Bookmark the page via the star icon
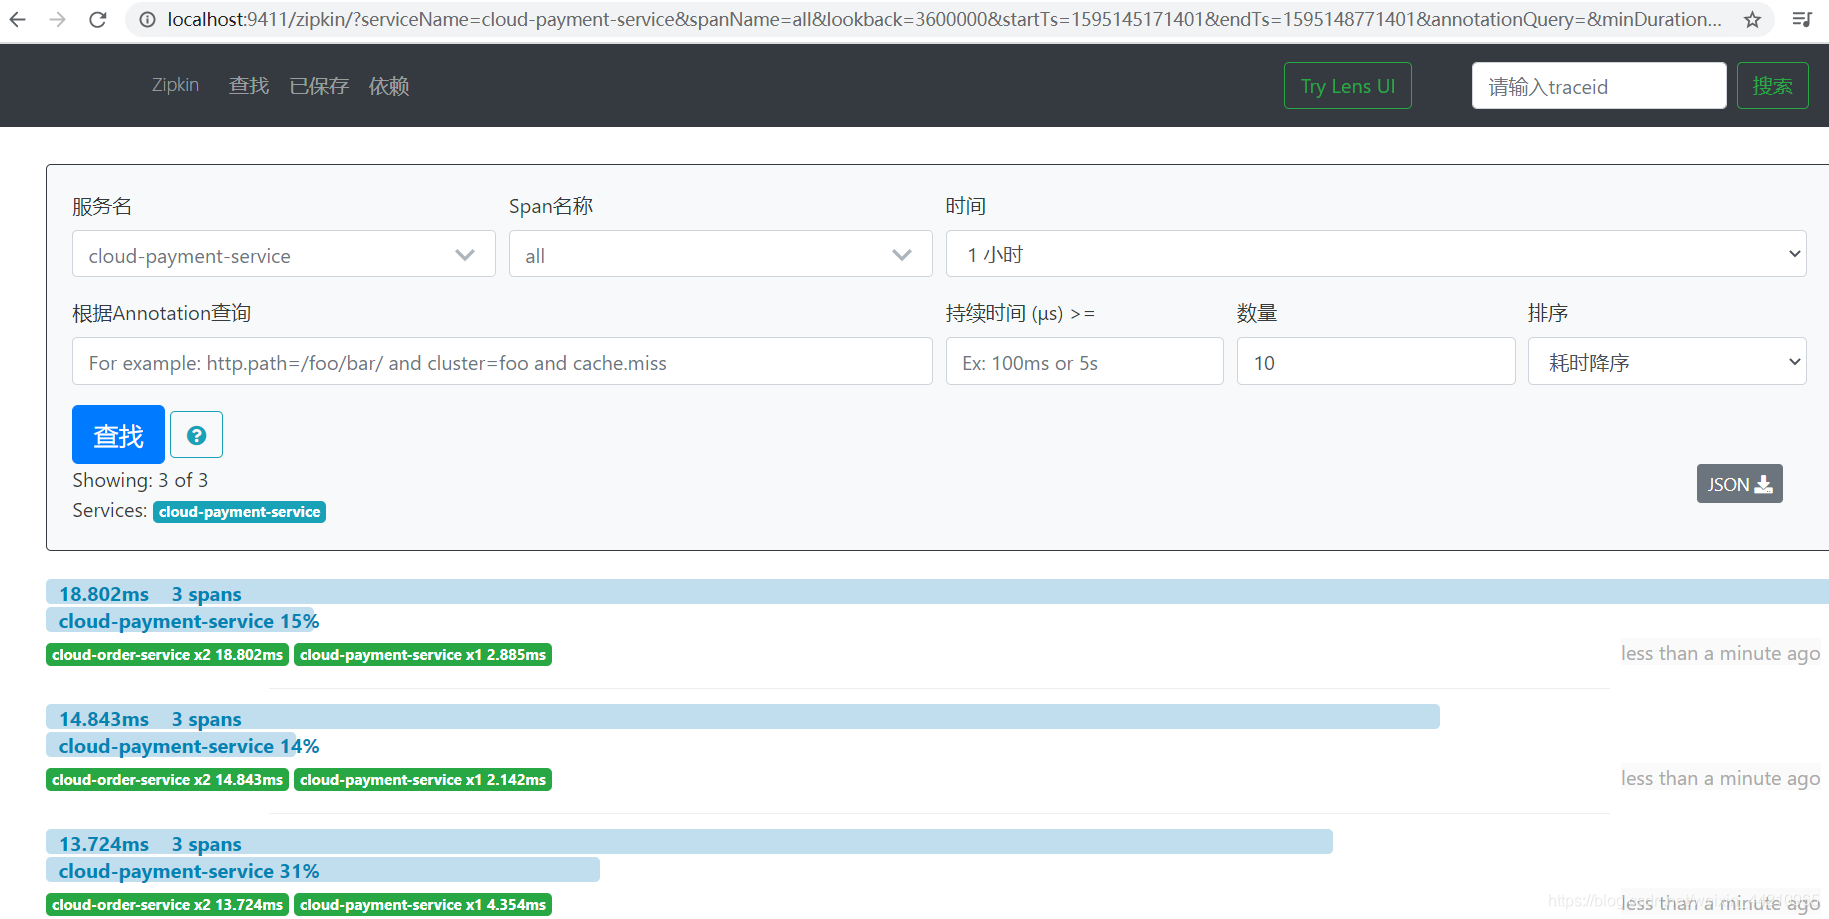The image size is (1829, 919). click(x=1753, y=18)
